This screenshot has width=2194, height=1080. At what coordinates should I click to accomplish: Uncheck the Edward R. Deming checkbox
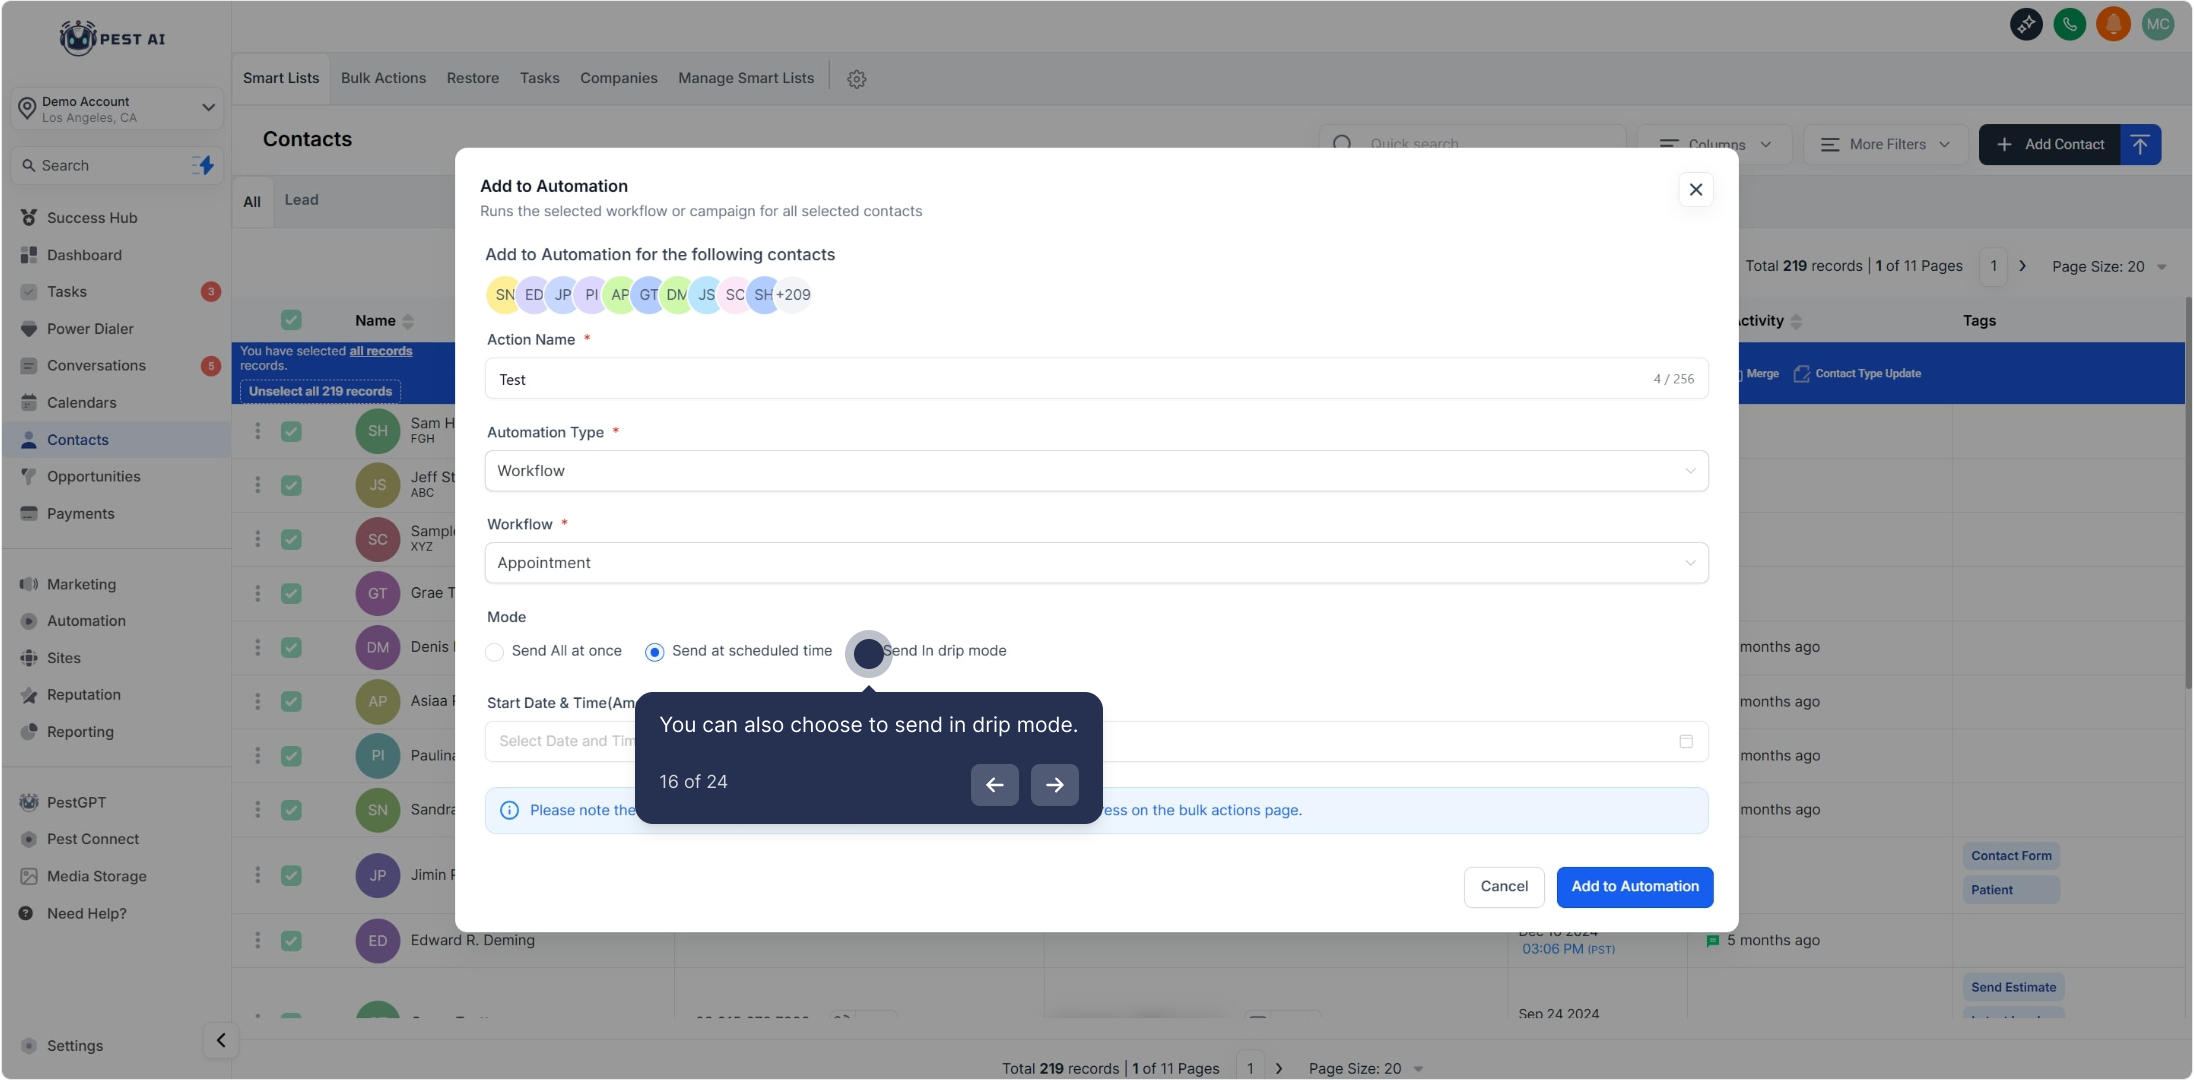(x=291, y=940)
